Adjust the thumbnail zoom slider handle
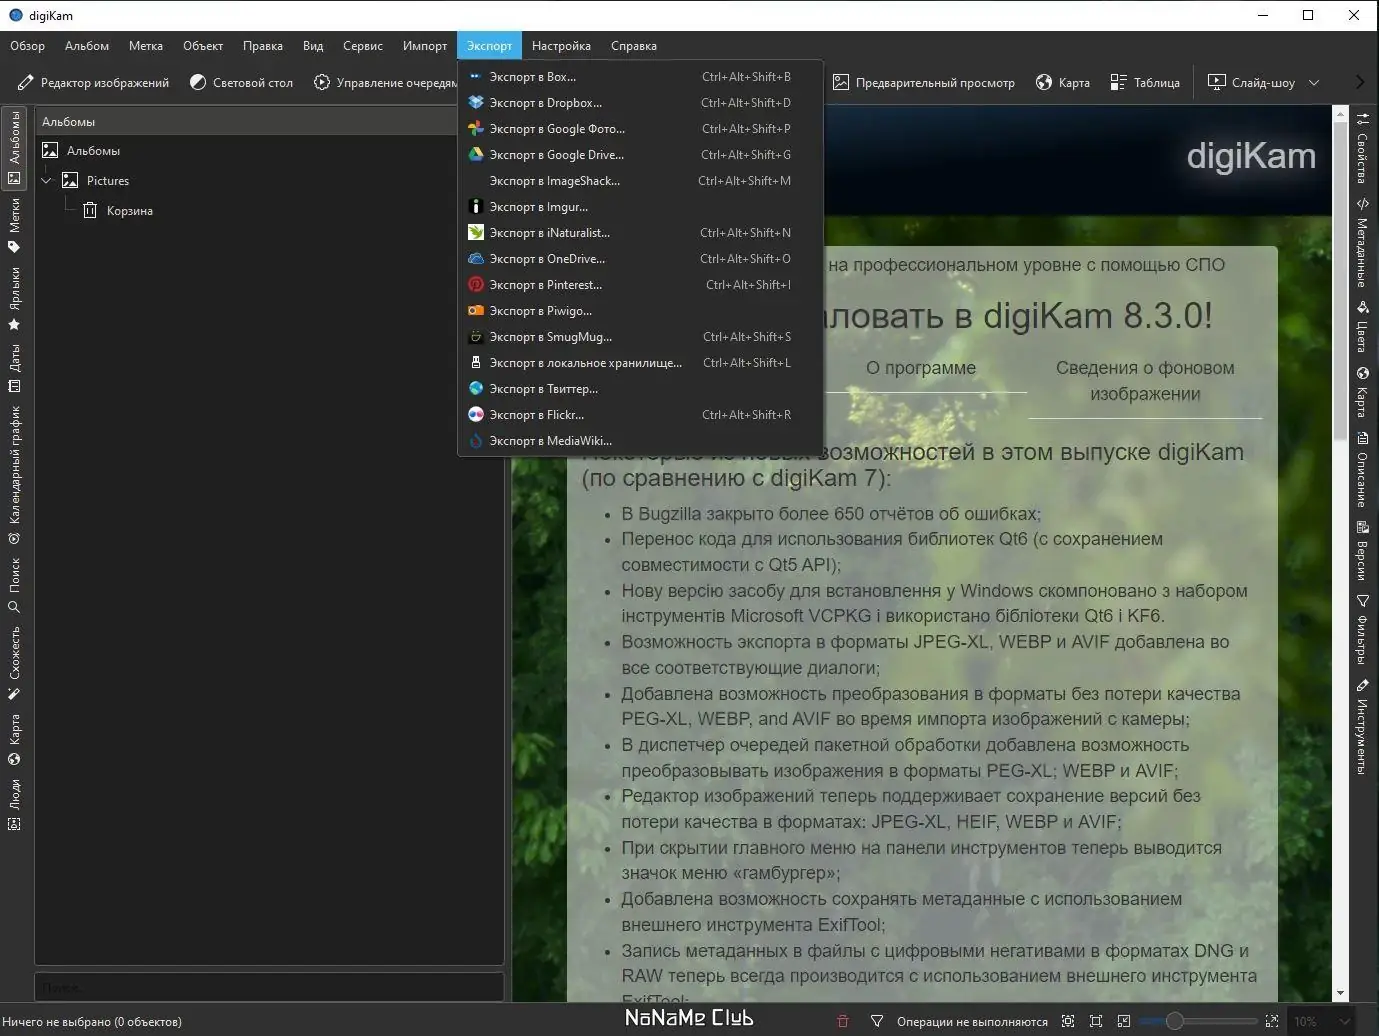This screenshot has height=1036, width=1379. [x=1175, y=1021]
